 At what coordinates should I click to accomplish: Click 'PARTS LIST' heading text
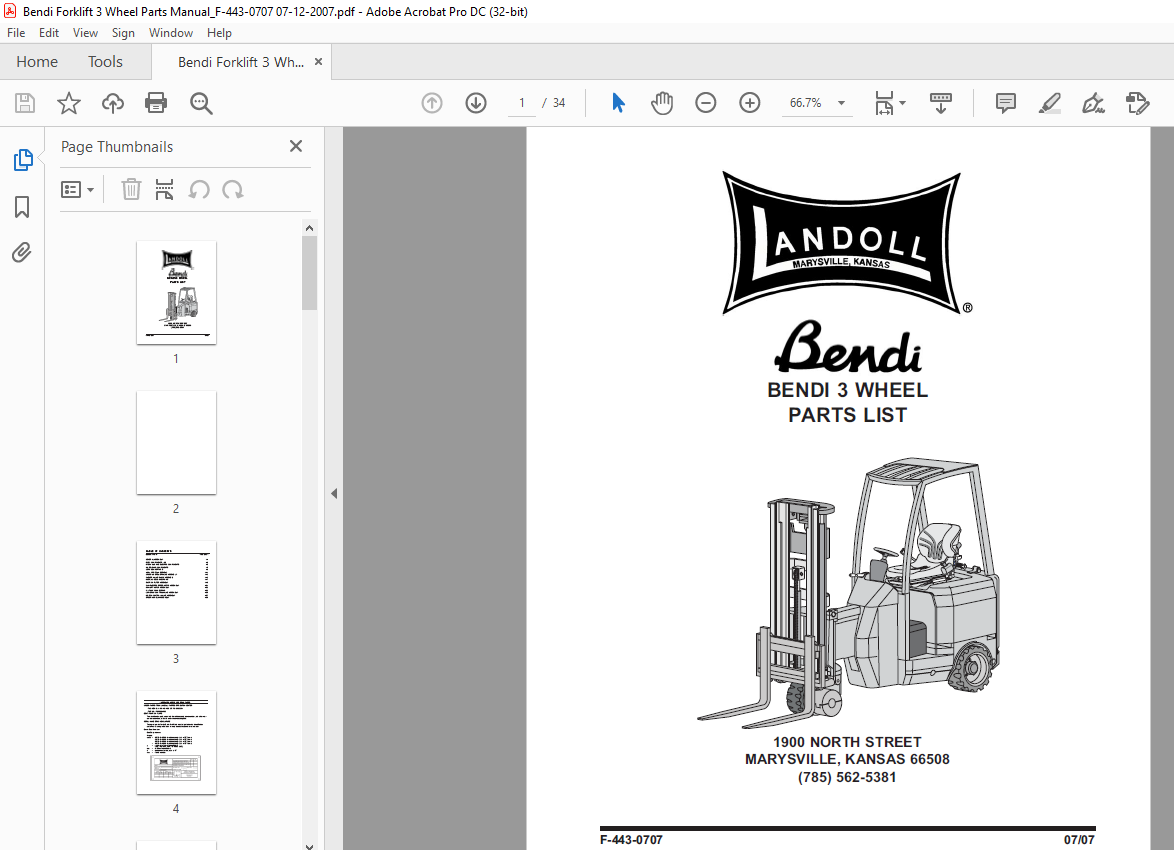pyautogui.click(x=848, y=415)
